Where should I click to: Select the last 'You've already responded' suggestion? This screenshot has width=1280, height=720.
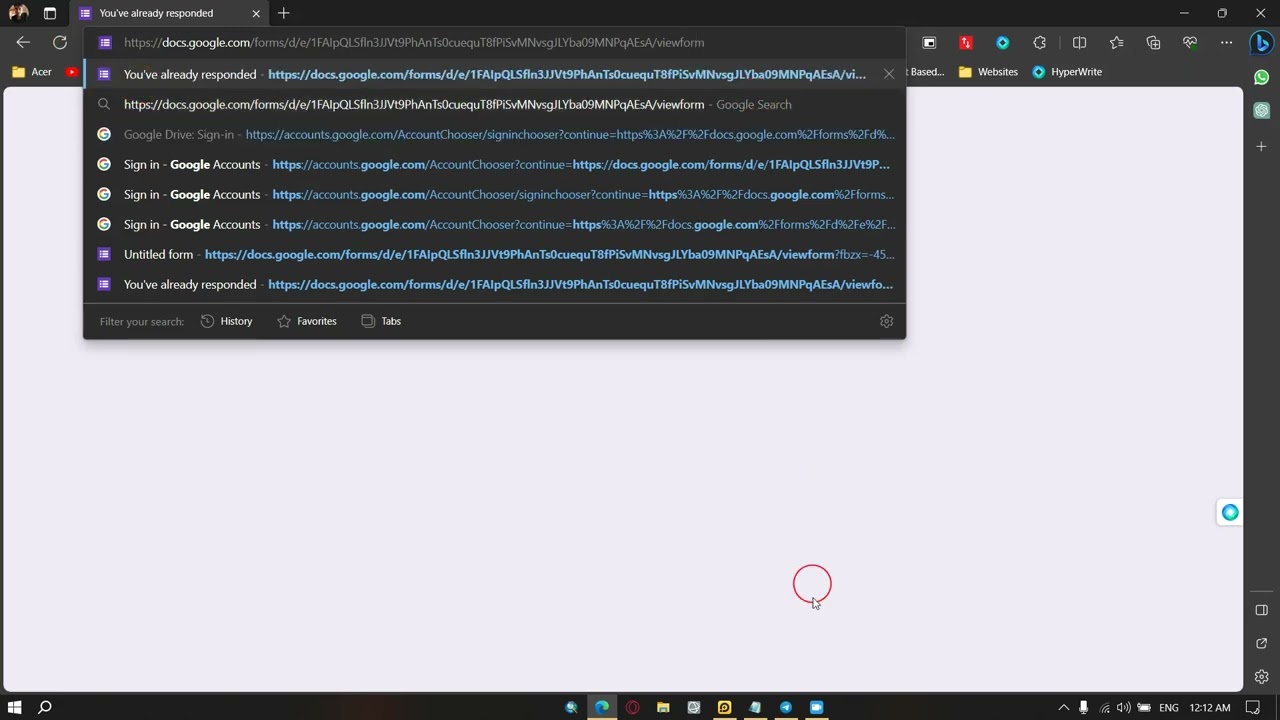click(495, 284)
